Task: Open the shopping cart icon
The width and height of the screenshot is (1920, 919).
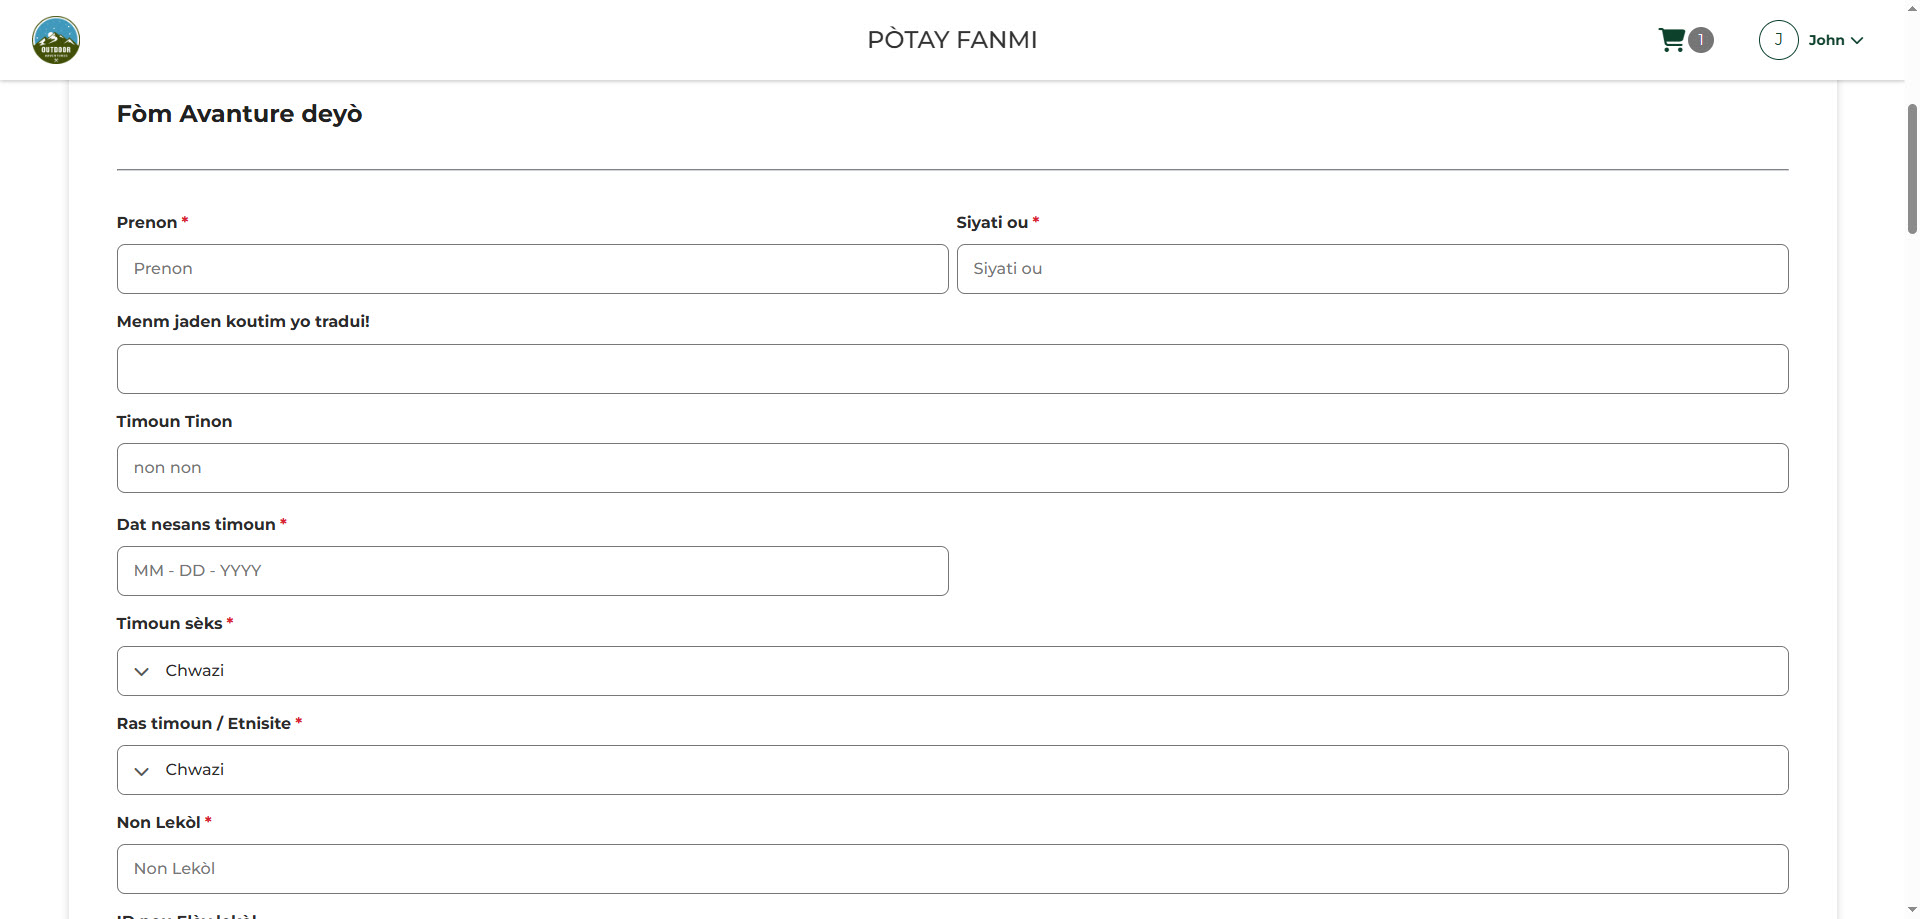Action: (1672, 40)
